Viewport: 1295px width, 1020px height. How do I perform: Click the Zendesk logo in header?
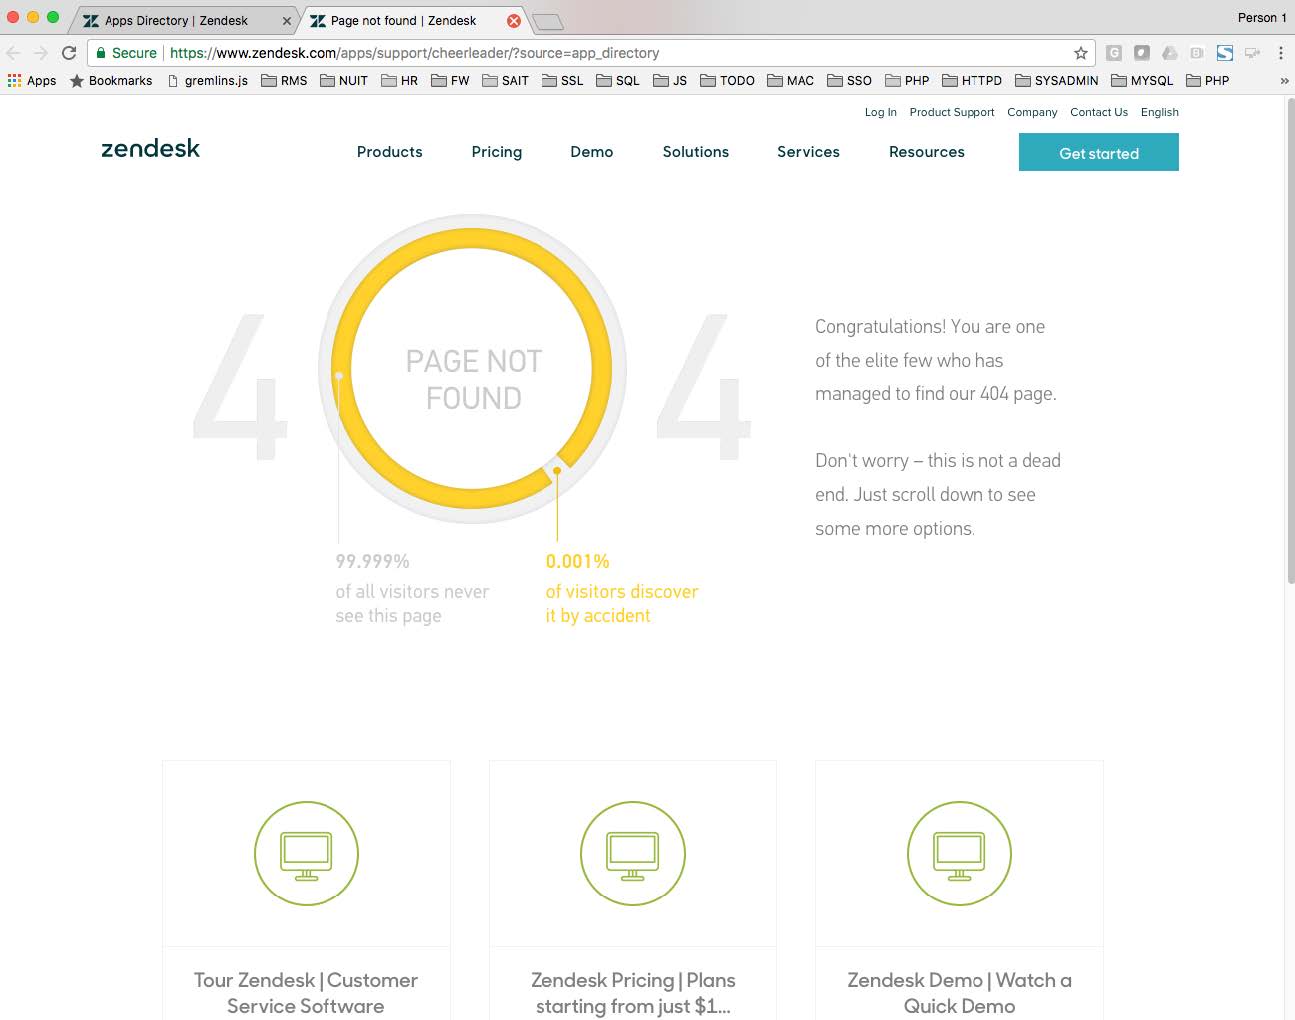(150, 149)
